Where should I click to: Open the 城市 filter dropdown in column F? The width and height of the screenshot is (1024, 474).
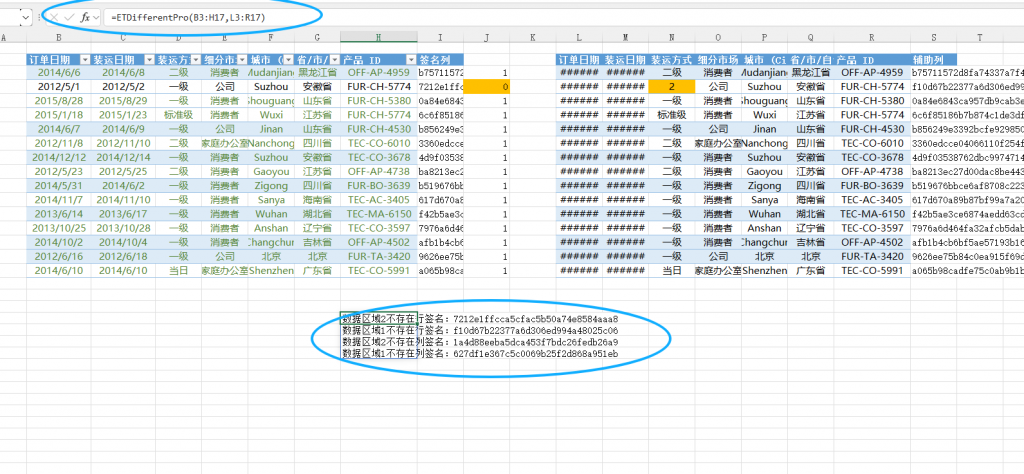289,59
